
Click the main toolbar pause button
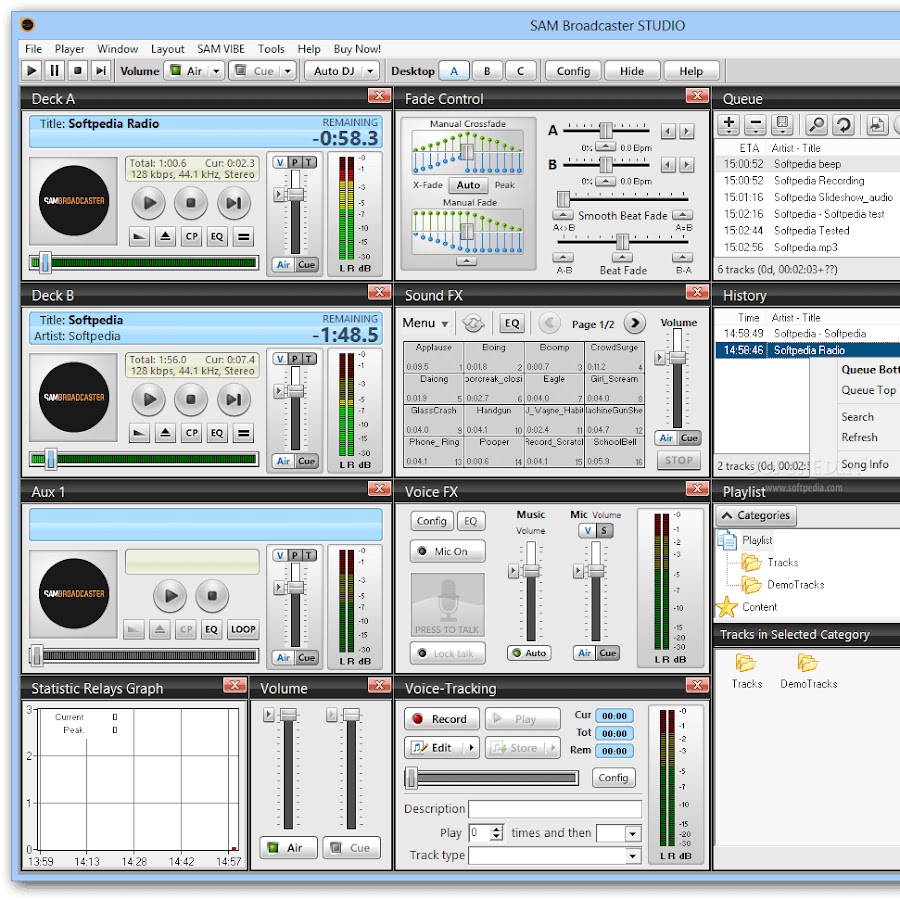[x=55, y=71]
